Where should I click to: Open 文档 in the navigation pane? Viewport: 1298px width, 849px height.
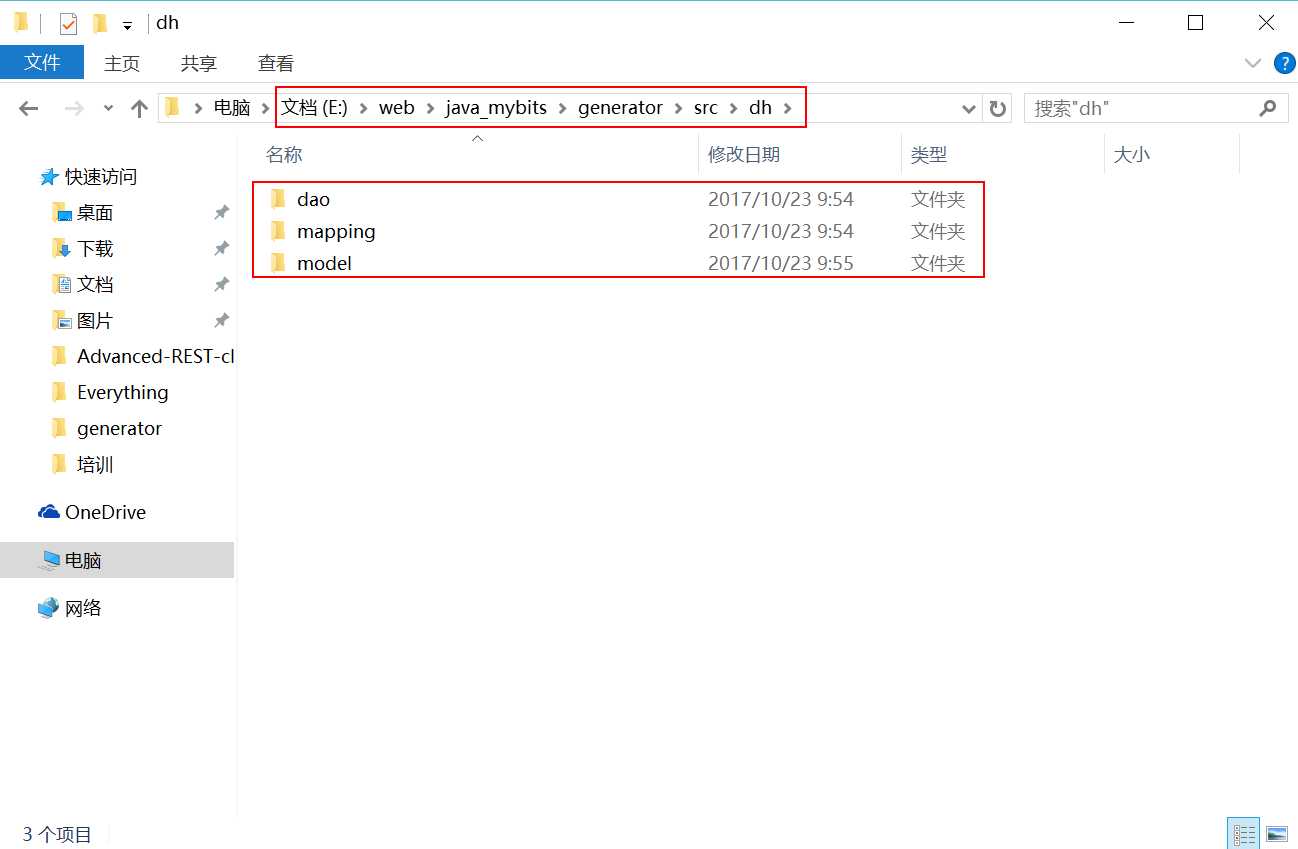[x=95, y=285]
